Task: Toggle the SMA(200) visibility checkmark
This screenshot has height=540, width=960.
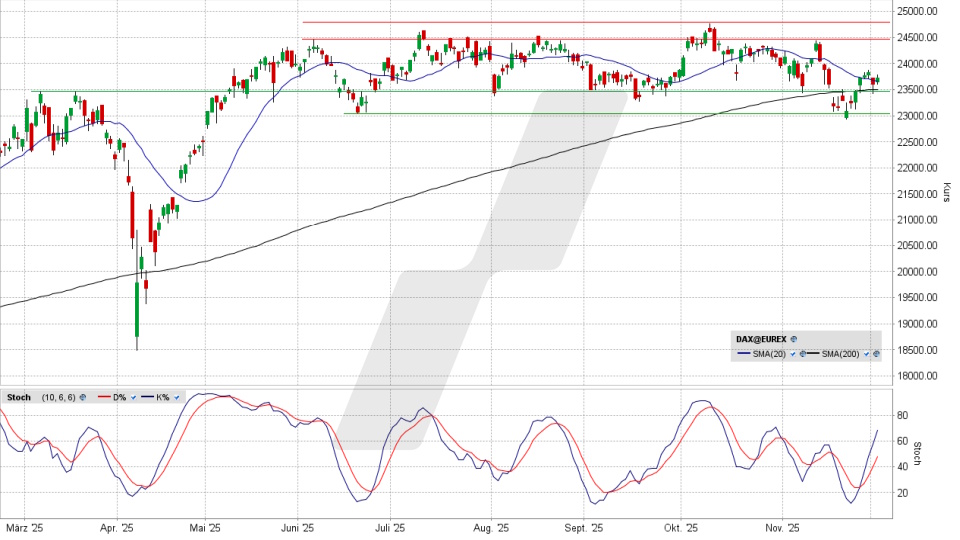Action: click(x=867, y=354)
